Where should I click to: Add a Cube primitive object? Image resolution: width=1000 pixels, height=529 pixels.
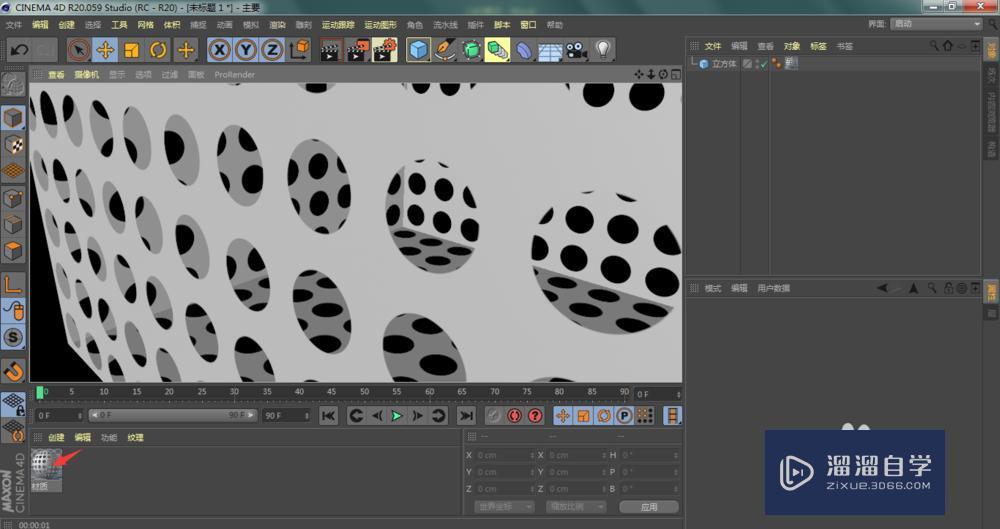(418, 50)
